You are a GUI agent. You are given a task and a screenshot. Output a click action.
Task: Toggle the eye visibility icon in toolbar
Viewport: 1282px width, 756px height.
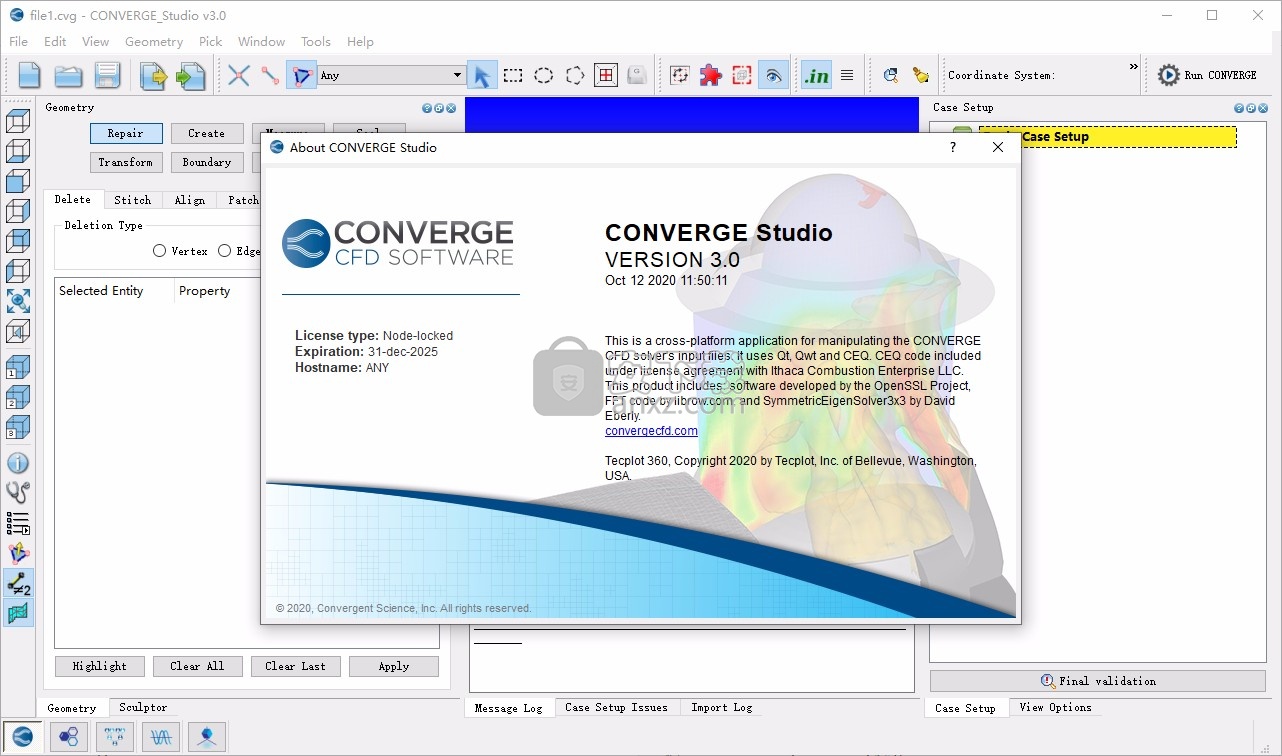click(773, 75)
